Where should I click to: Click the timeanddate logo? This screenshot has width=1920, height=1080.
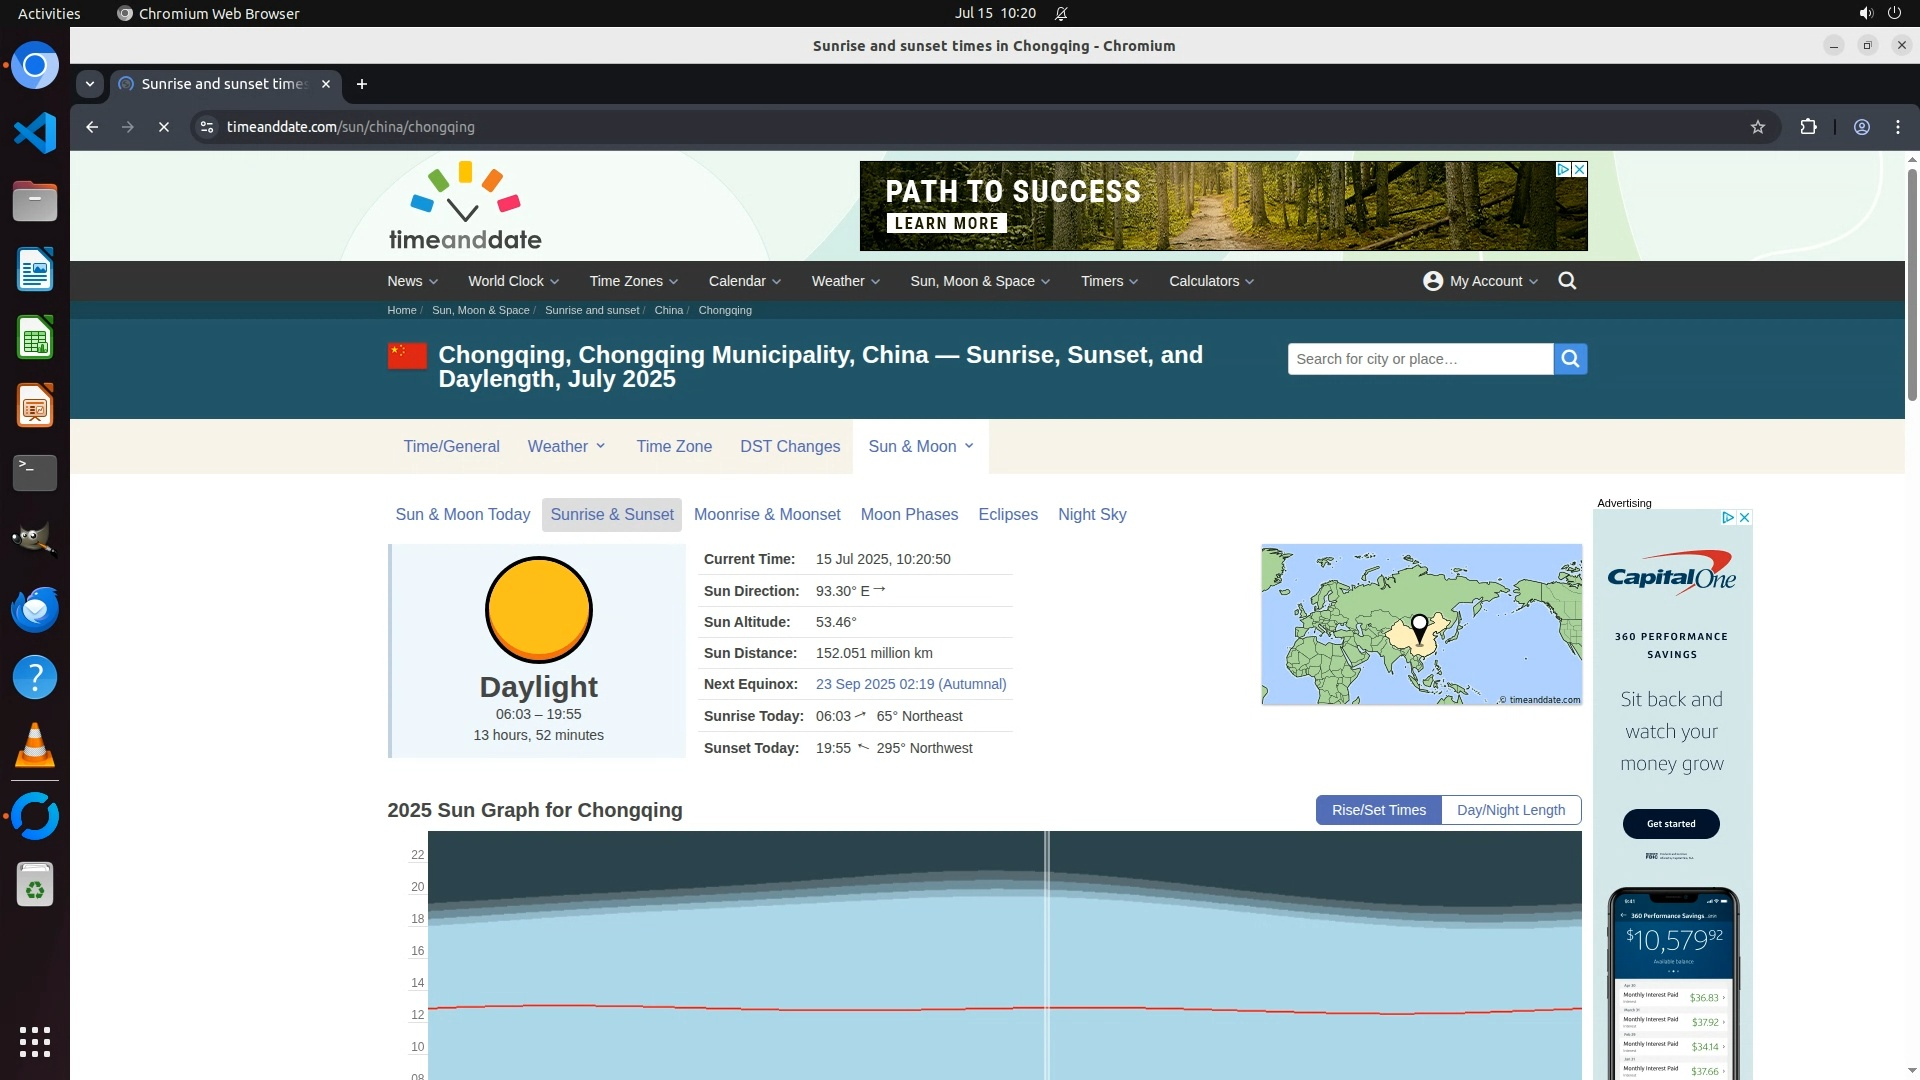click(x=465, y=207)
